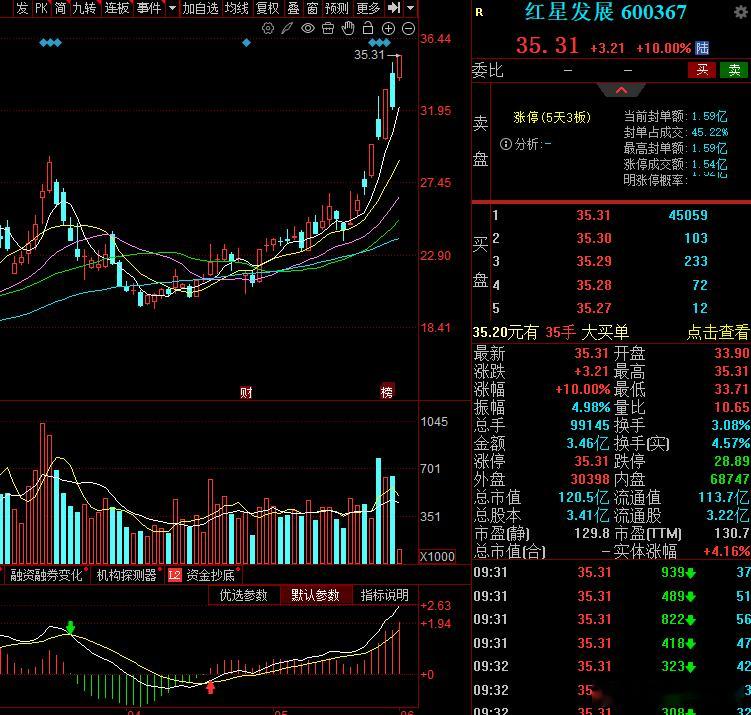Open the 发 toolbar item

(x=22, y=8)
